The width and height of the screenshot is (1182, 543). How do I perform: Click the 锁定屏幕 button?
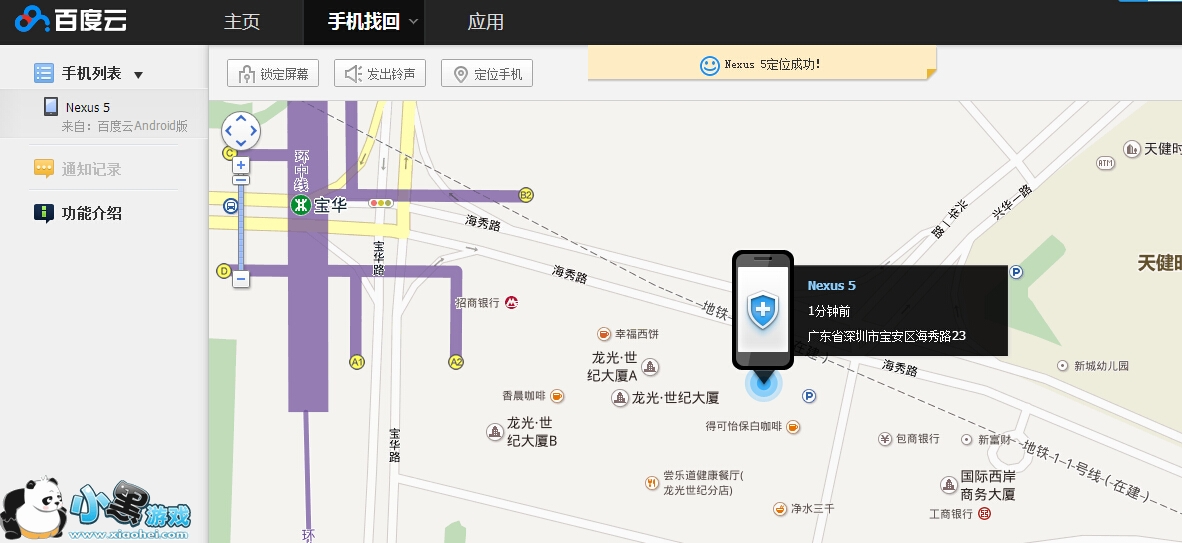[x=273, y=74]
